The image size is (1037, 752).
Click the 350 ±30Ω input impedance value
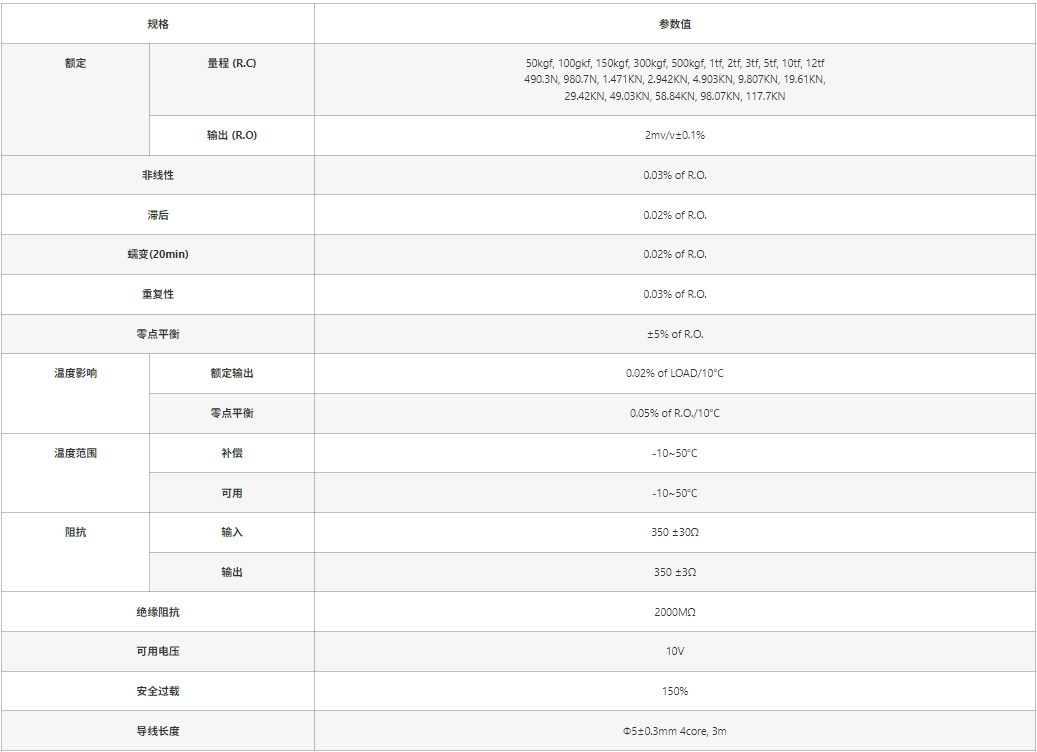point(675,532)
